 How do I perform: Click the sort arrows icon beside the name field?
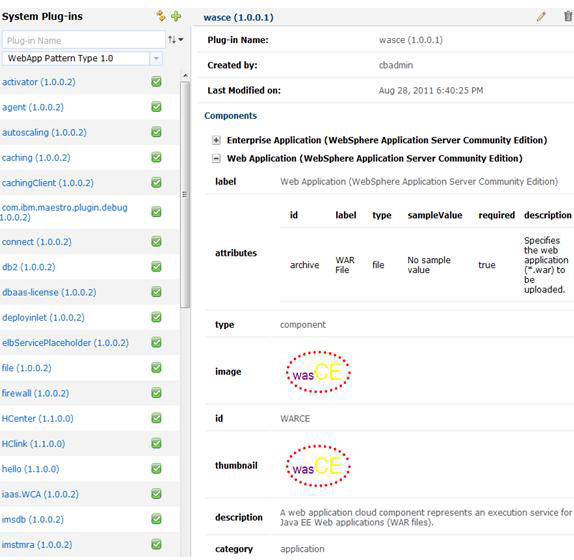click(175, 40)
